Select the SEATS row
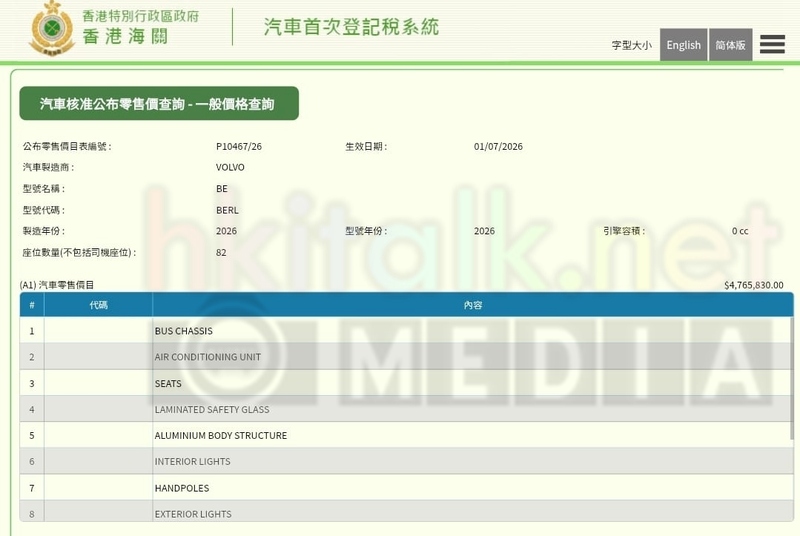 tap(405, 383)
